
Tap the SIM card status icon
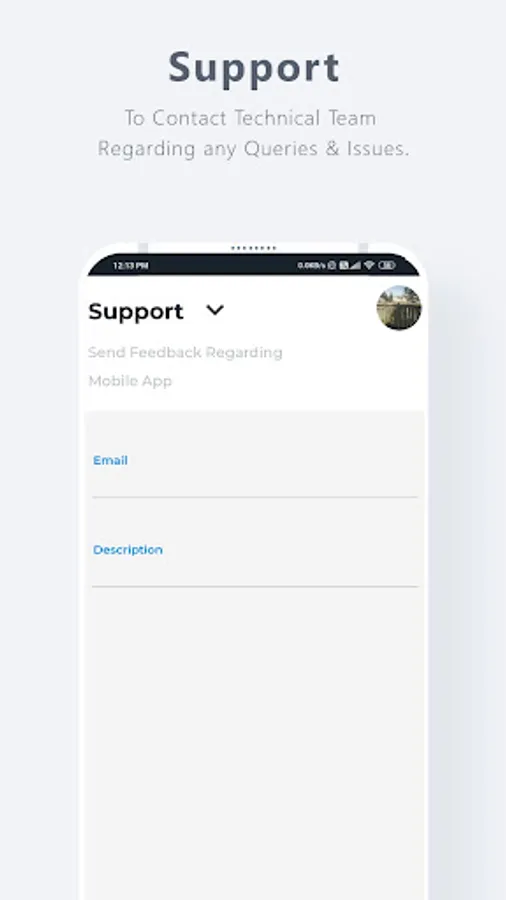344,265
